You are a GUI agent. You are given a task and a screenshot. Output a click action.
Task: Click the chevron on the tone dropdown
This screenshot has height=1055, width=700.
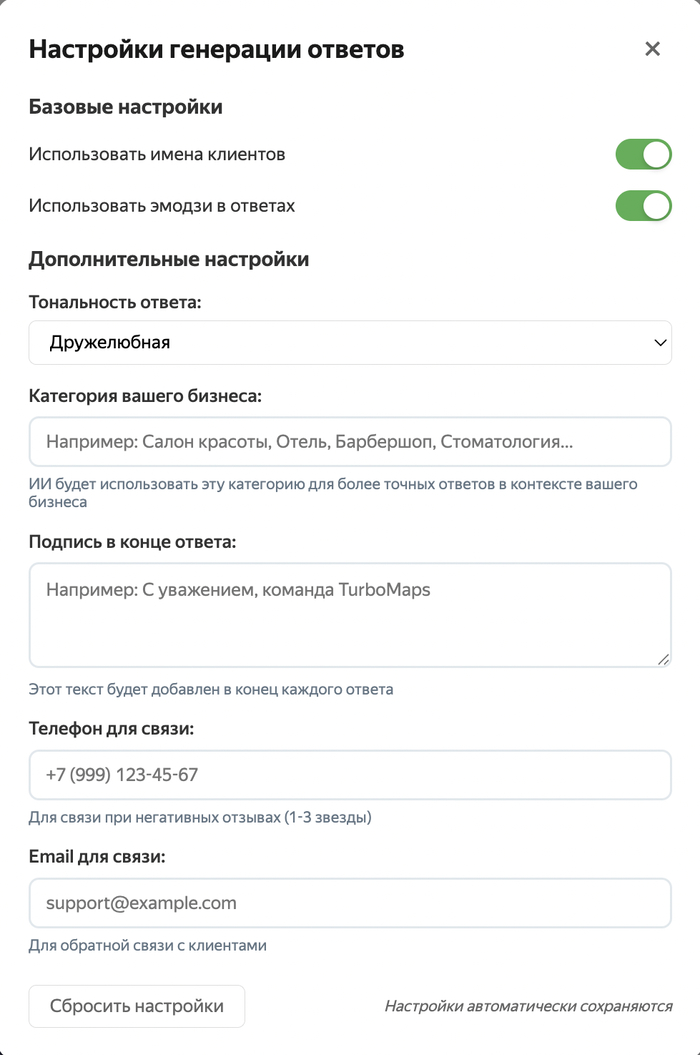660,342
